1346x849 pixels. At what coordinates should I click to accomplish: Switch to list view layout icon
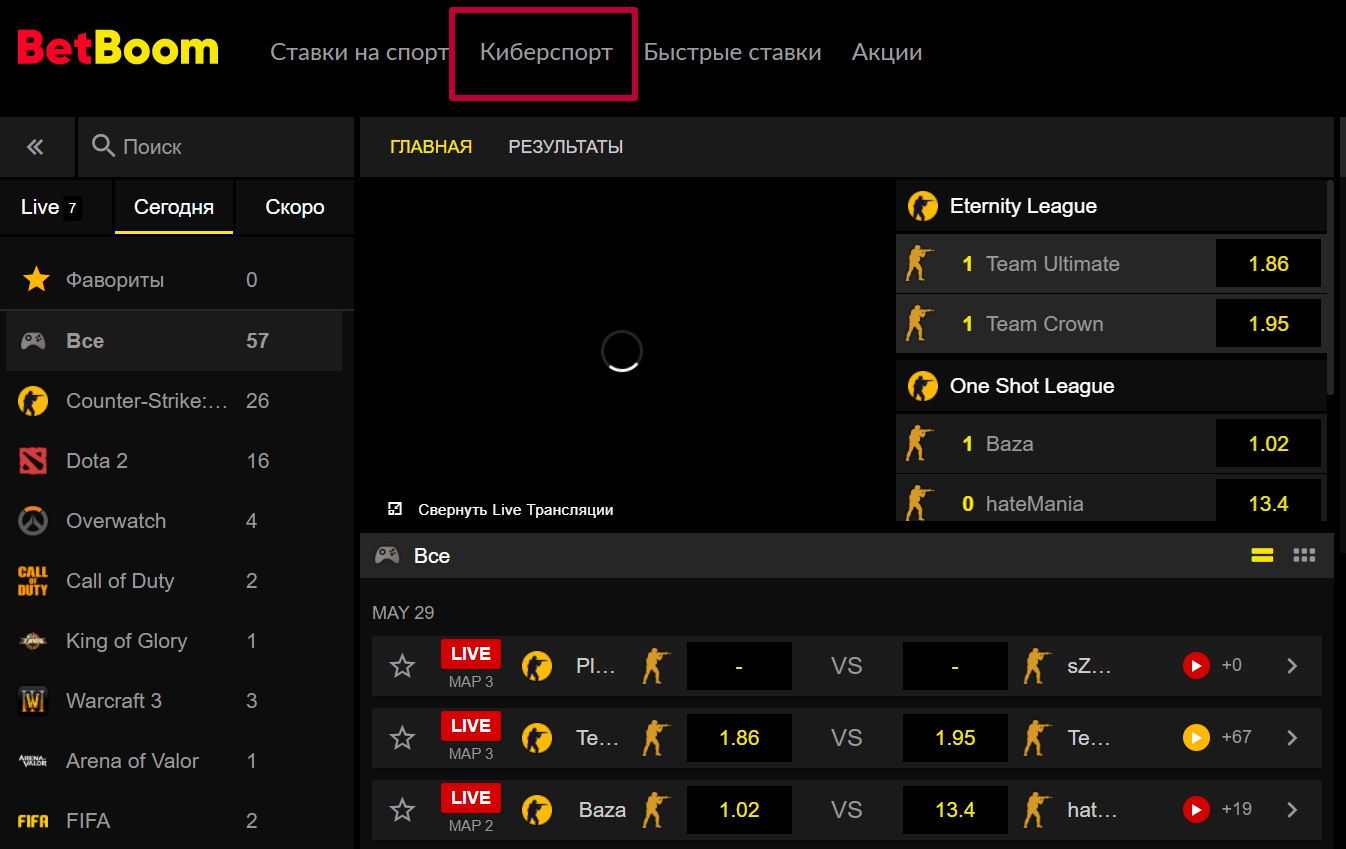tap(1262, 555)
